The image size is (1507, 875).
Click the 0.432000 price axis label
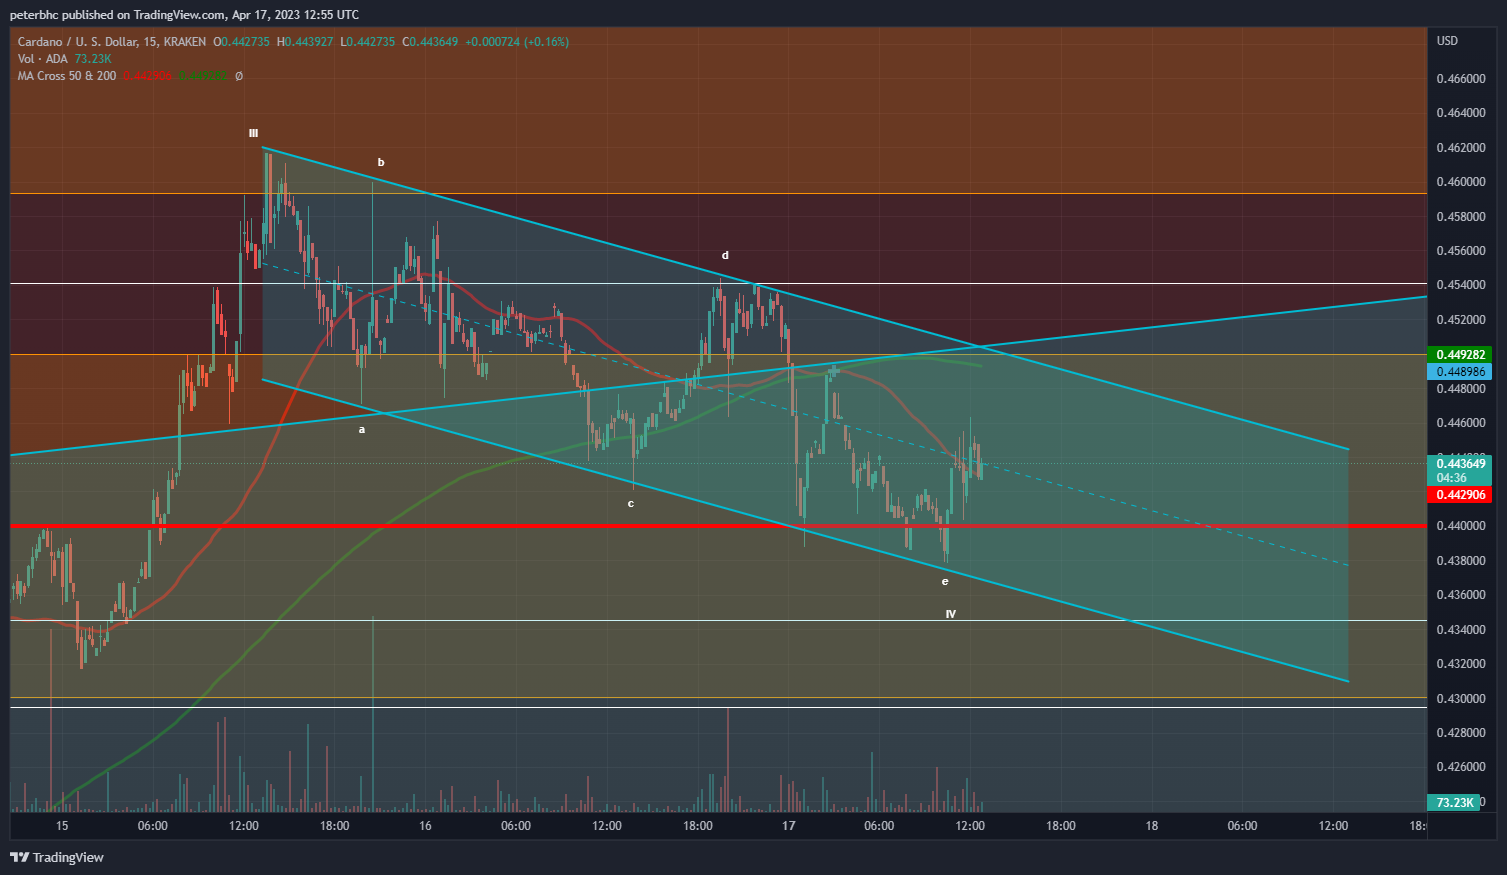click(x=1461, y=664)
